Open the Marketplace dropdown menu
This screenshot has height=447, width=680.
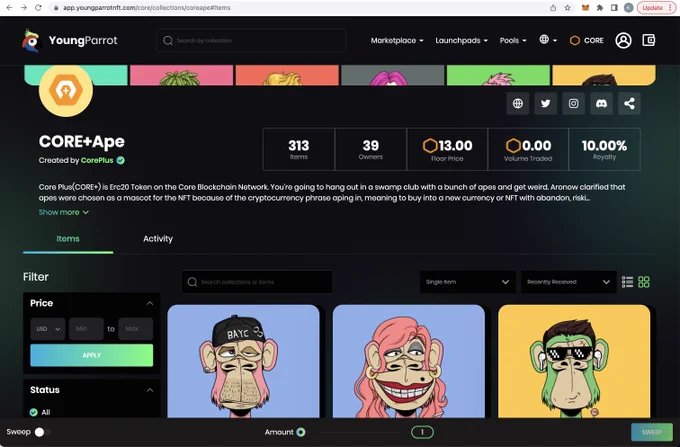[x=397, y=40]
